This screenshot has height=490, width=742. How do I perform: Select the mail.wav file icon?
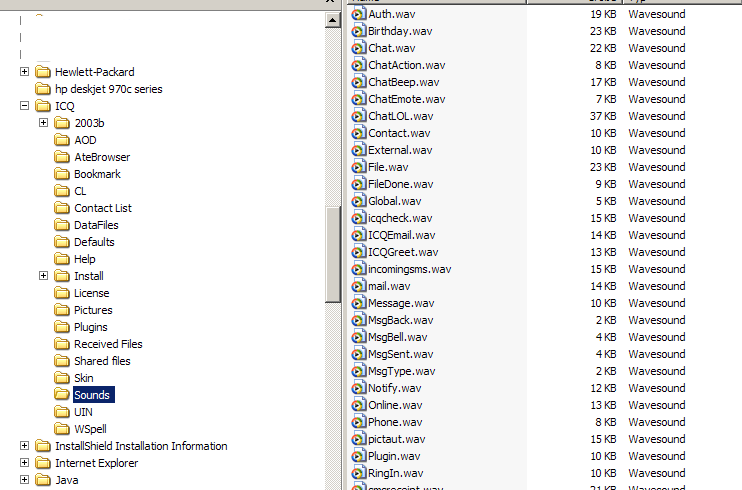point(359,286)
